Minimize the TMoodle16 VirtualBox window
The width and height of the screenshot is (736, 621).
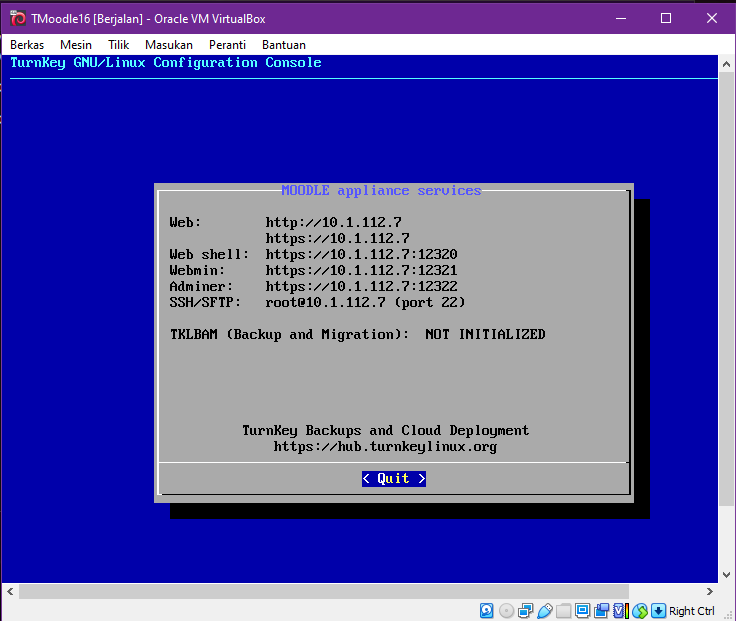click(621, 18)
